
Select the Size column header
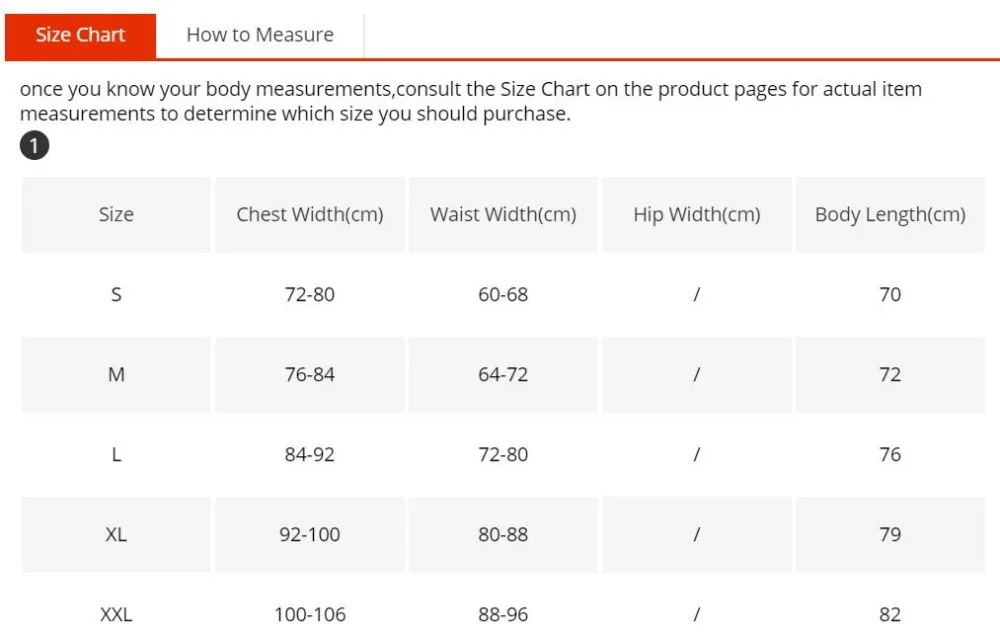(x=116, y=215)
